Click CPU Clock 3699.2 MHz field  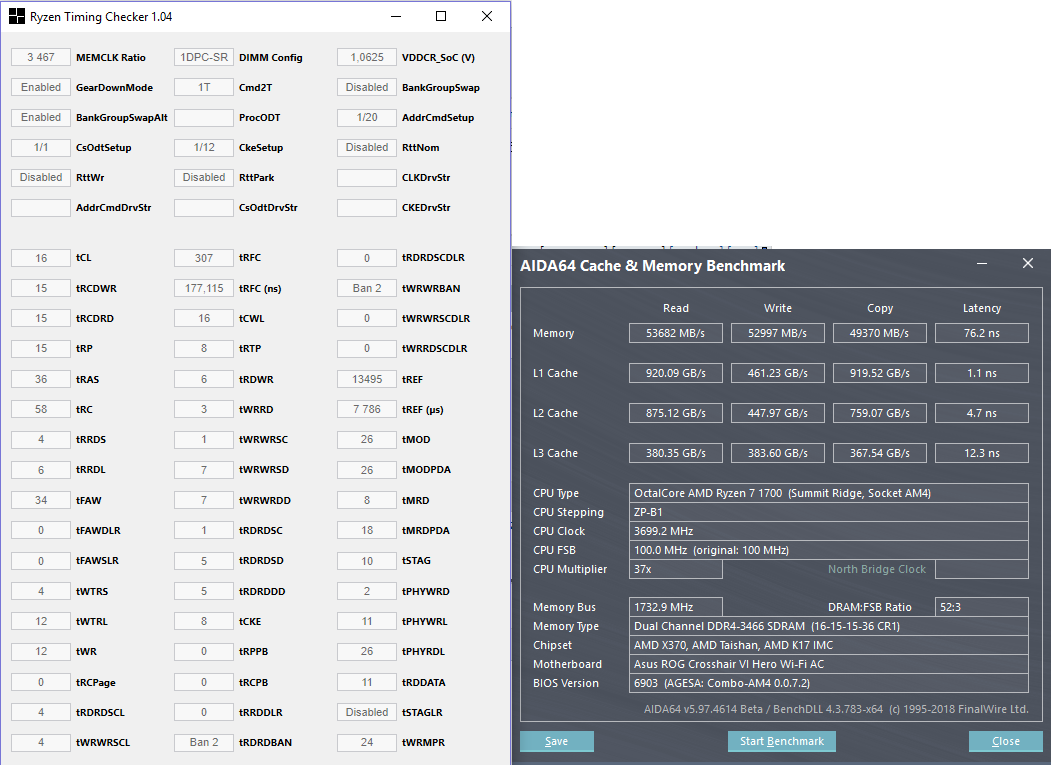[x=828, y=531]
